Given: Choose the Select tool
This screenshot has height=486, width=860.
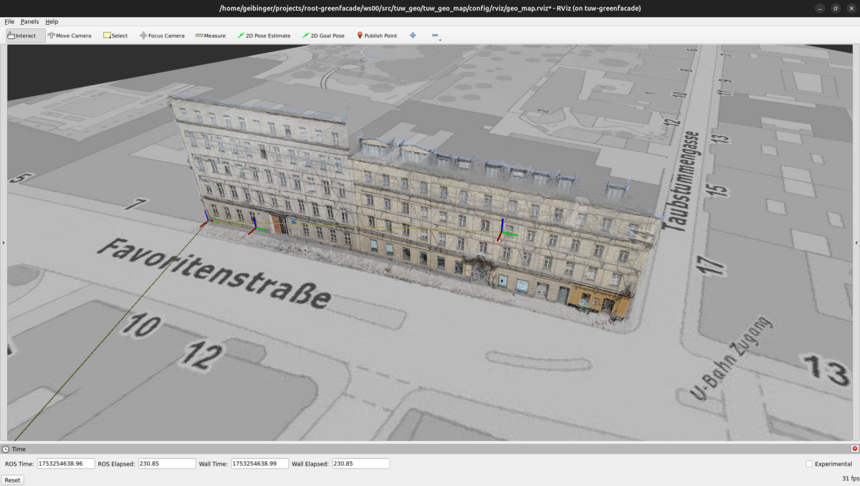Looking at the screenshot, I should [x=115, y=36].
